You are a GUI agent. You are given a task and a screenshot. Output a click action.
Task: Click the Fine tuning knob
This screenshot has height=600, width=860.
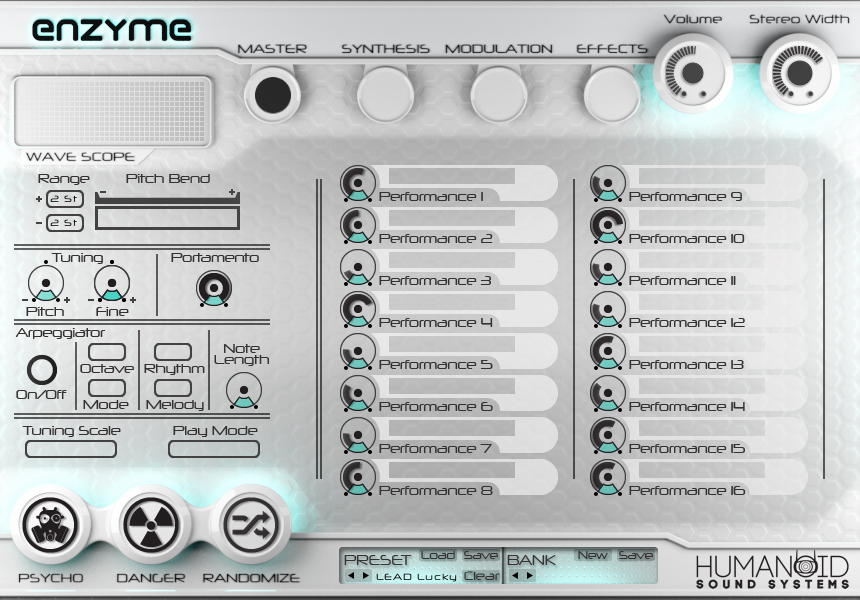pos(112,284)
